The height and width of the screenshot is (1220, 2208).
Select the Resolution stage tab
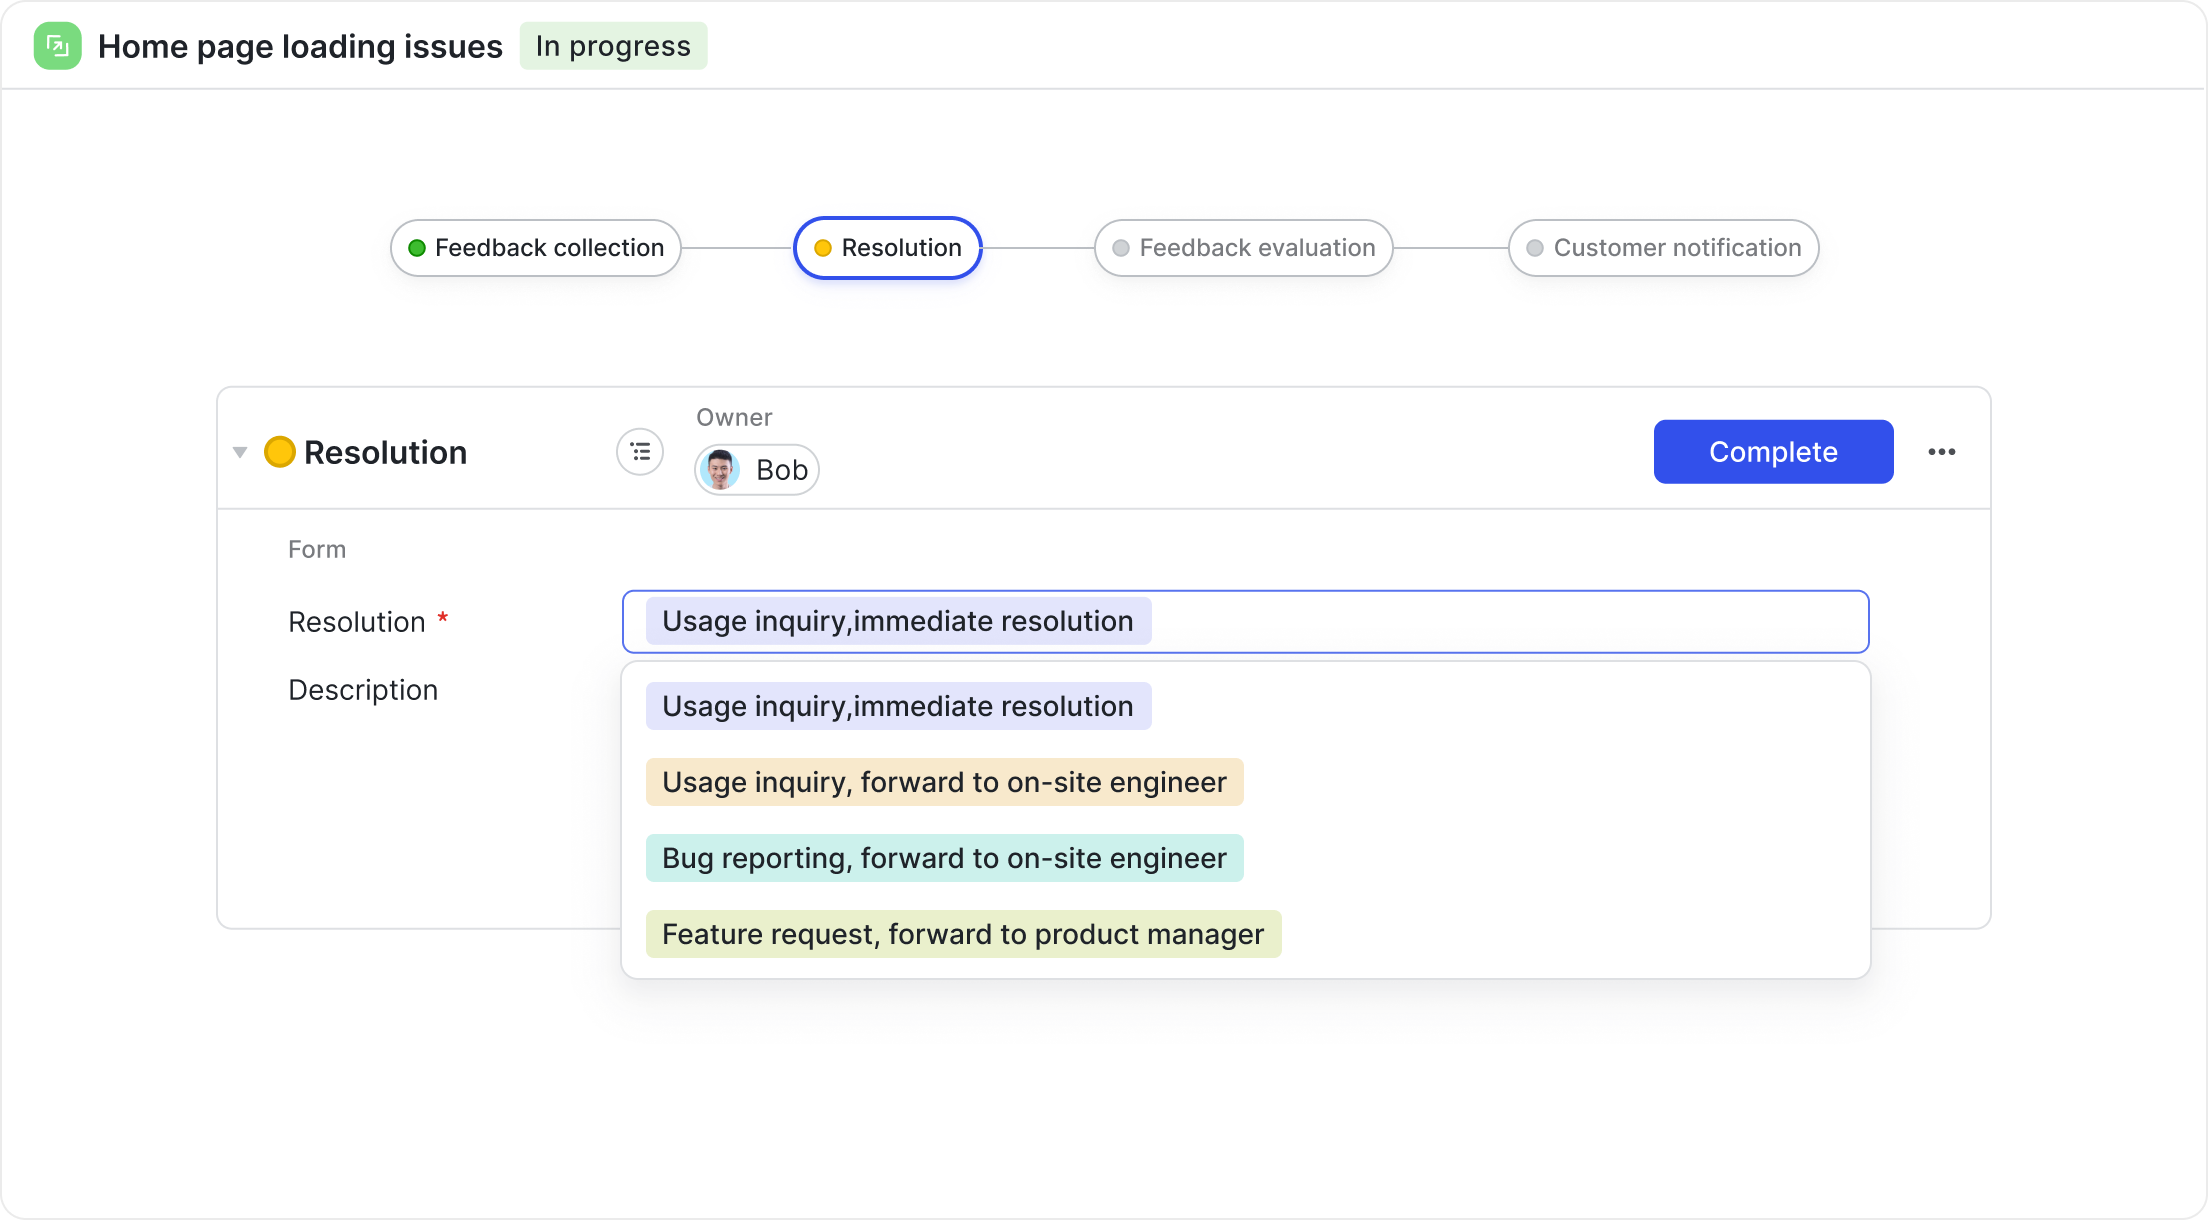click(888, 248)
